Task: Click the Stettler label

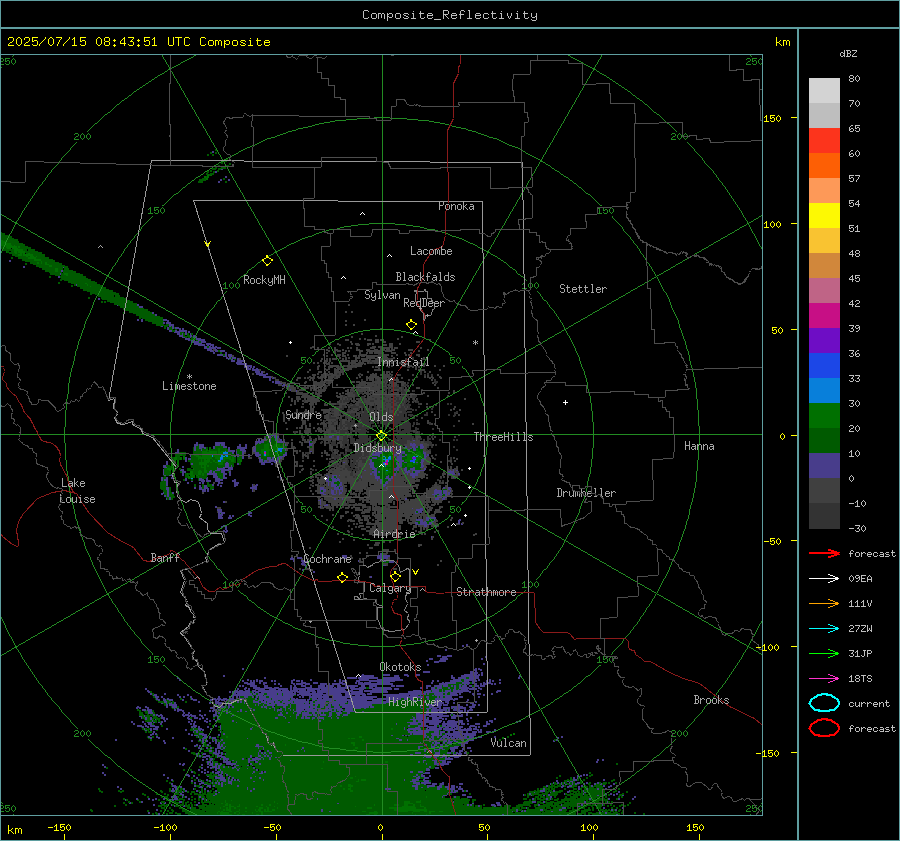Action: [x=583, y=289]
